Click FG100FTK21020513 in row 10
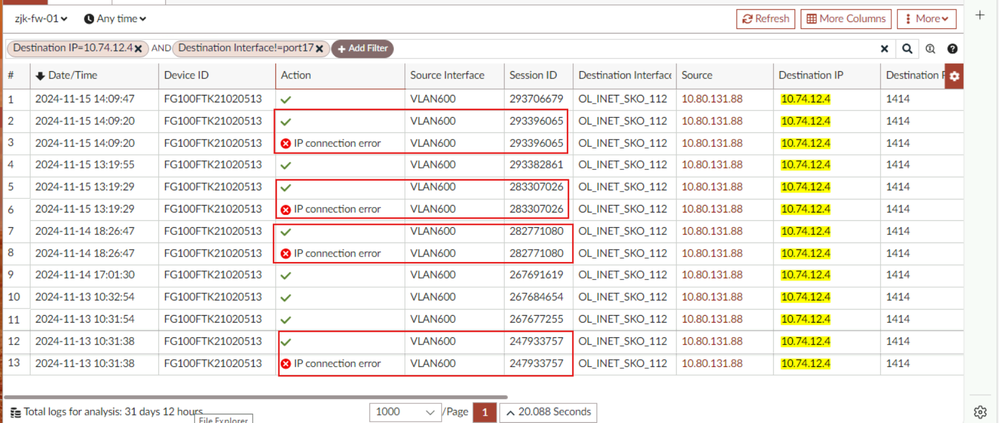The height and width of the screenshot is (423, 999). click(212, 297)
